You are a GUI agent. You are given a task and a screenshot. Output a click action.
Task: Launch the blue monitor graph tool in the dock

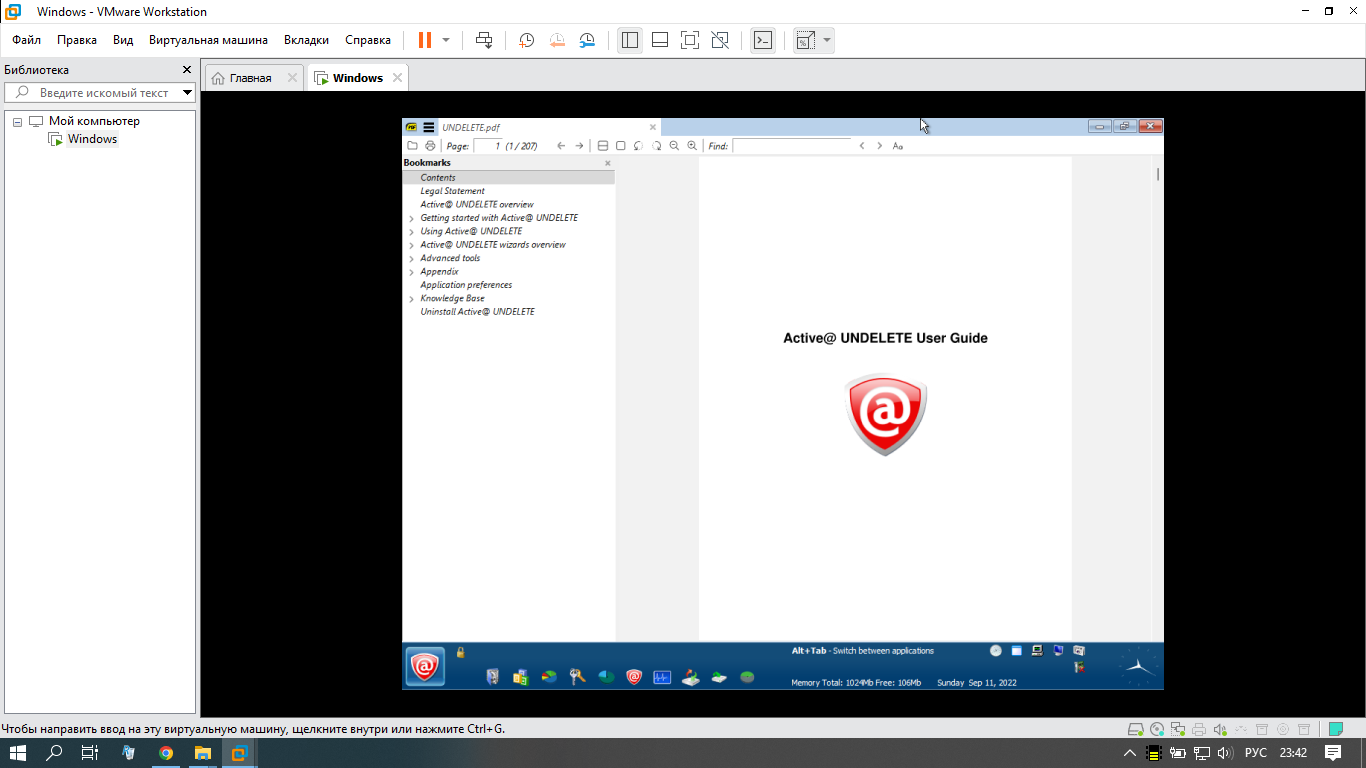pyautogui.click(x=662, y=677)
